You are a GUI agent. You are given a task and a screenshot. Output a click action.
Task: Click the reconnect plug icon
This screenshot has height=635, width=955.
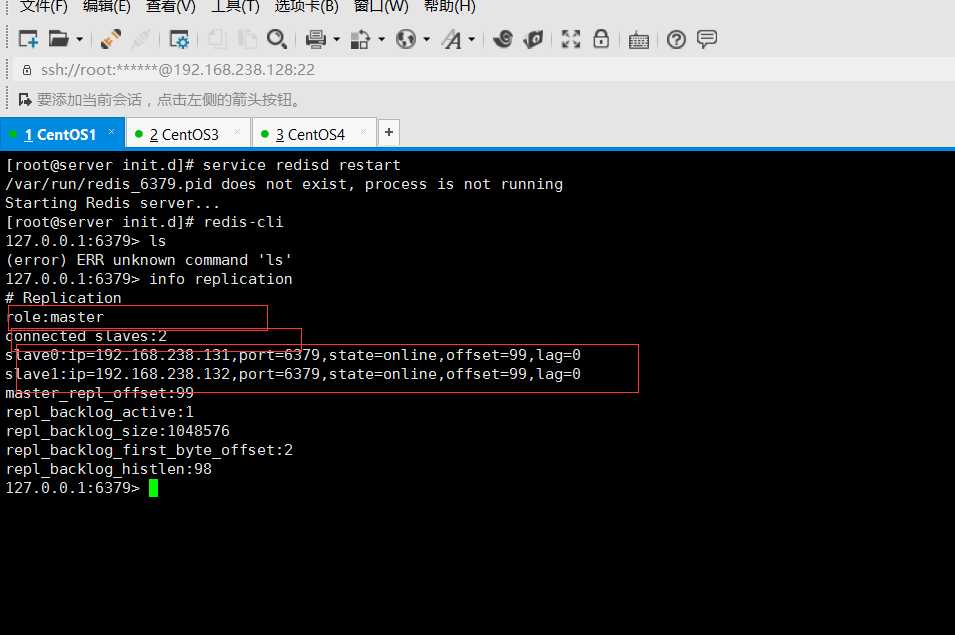click(x=110, y=40)
